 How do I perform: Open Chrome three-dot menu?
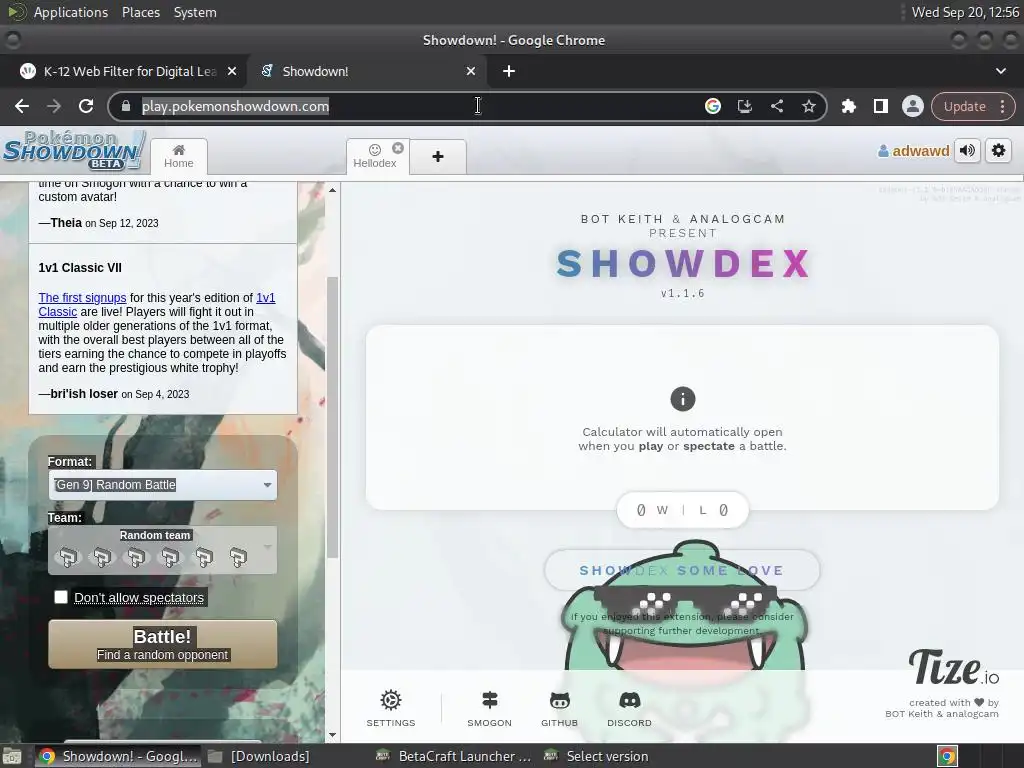1002,106
